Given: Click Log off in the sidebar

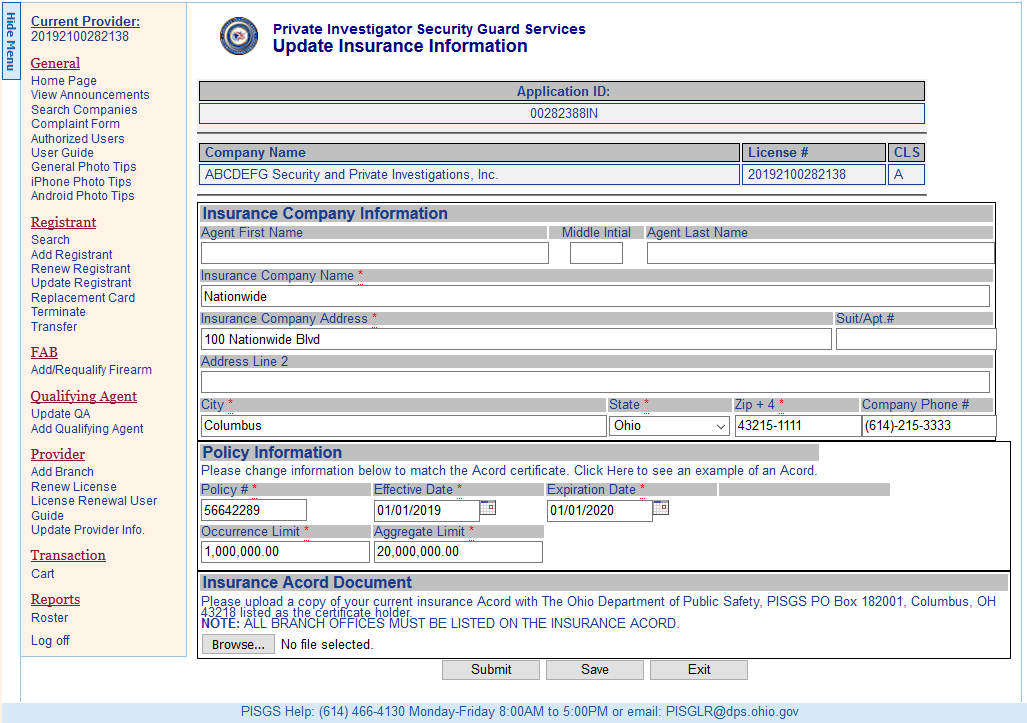Looking at the screenshot, I should (50, 641).
